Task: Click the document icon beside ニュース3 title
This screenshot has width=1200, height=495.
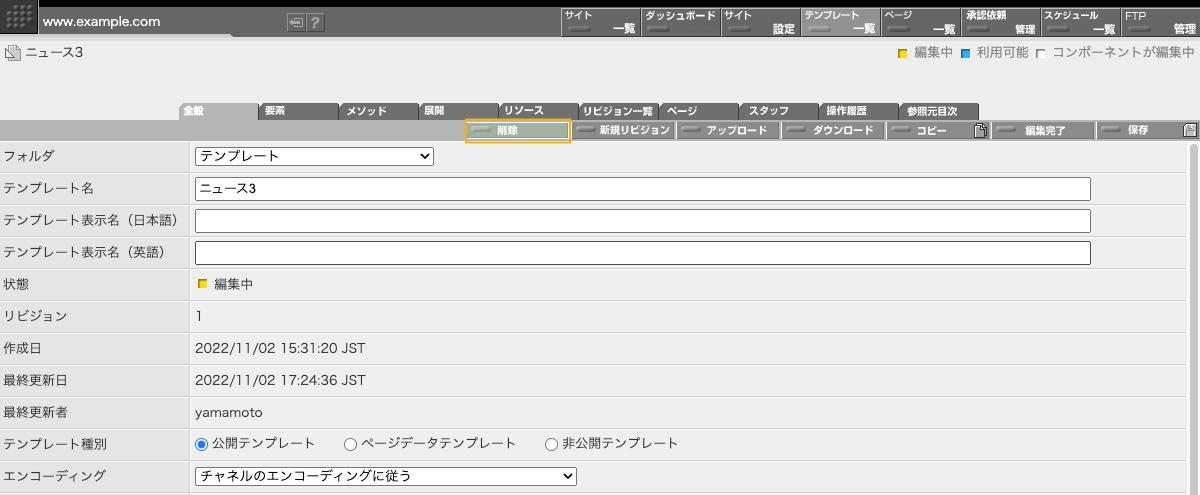Action: [13, 53]
